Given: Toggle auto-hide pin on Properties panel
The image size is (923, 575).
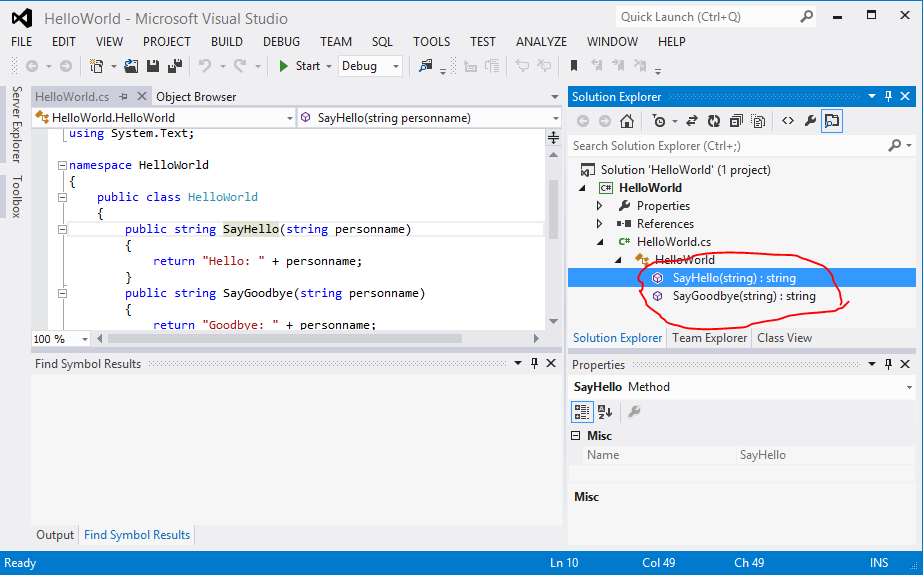Looking at the screenshot, I should pos(888,364).
